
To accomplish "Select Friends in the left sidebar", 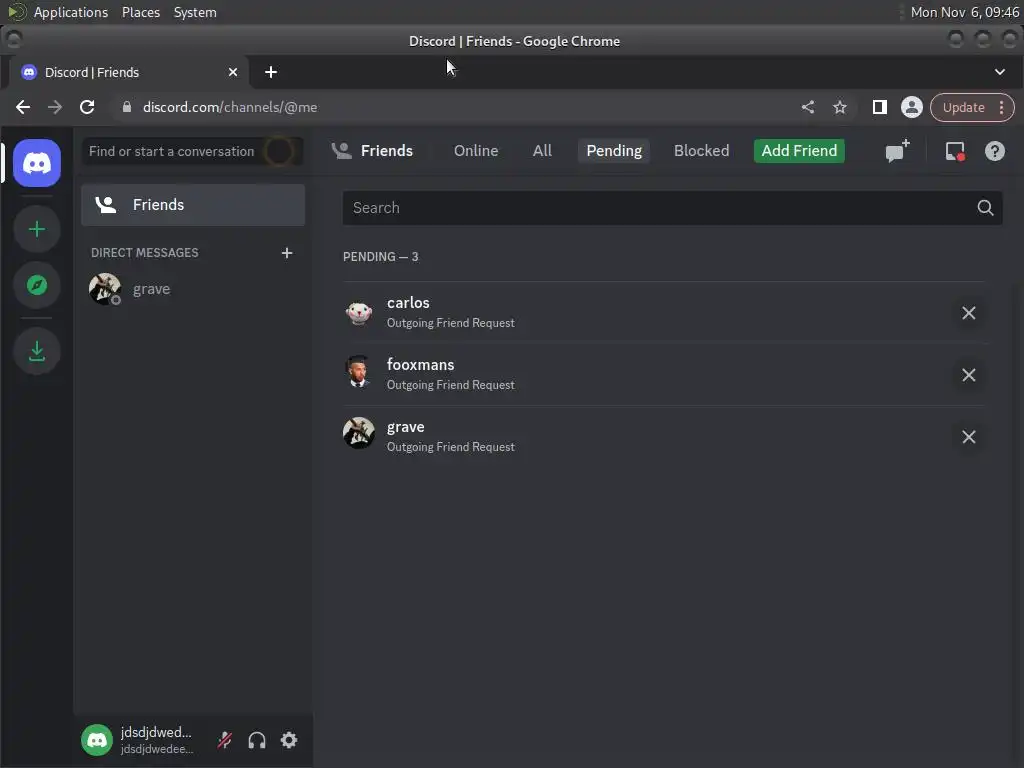I will (x=193, y=205).
